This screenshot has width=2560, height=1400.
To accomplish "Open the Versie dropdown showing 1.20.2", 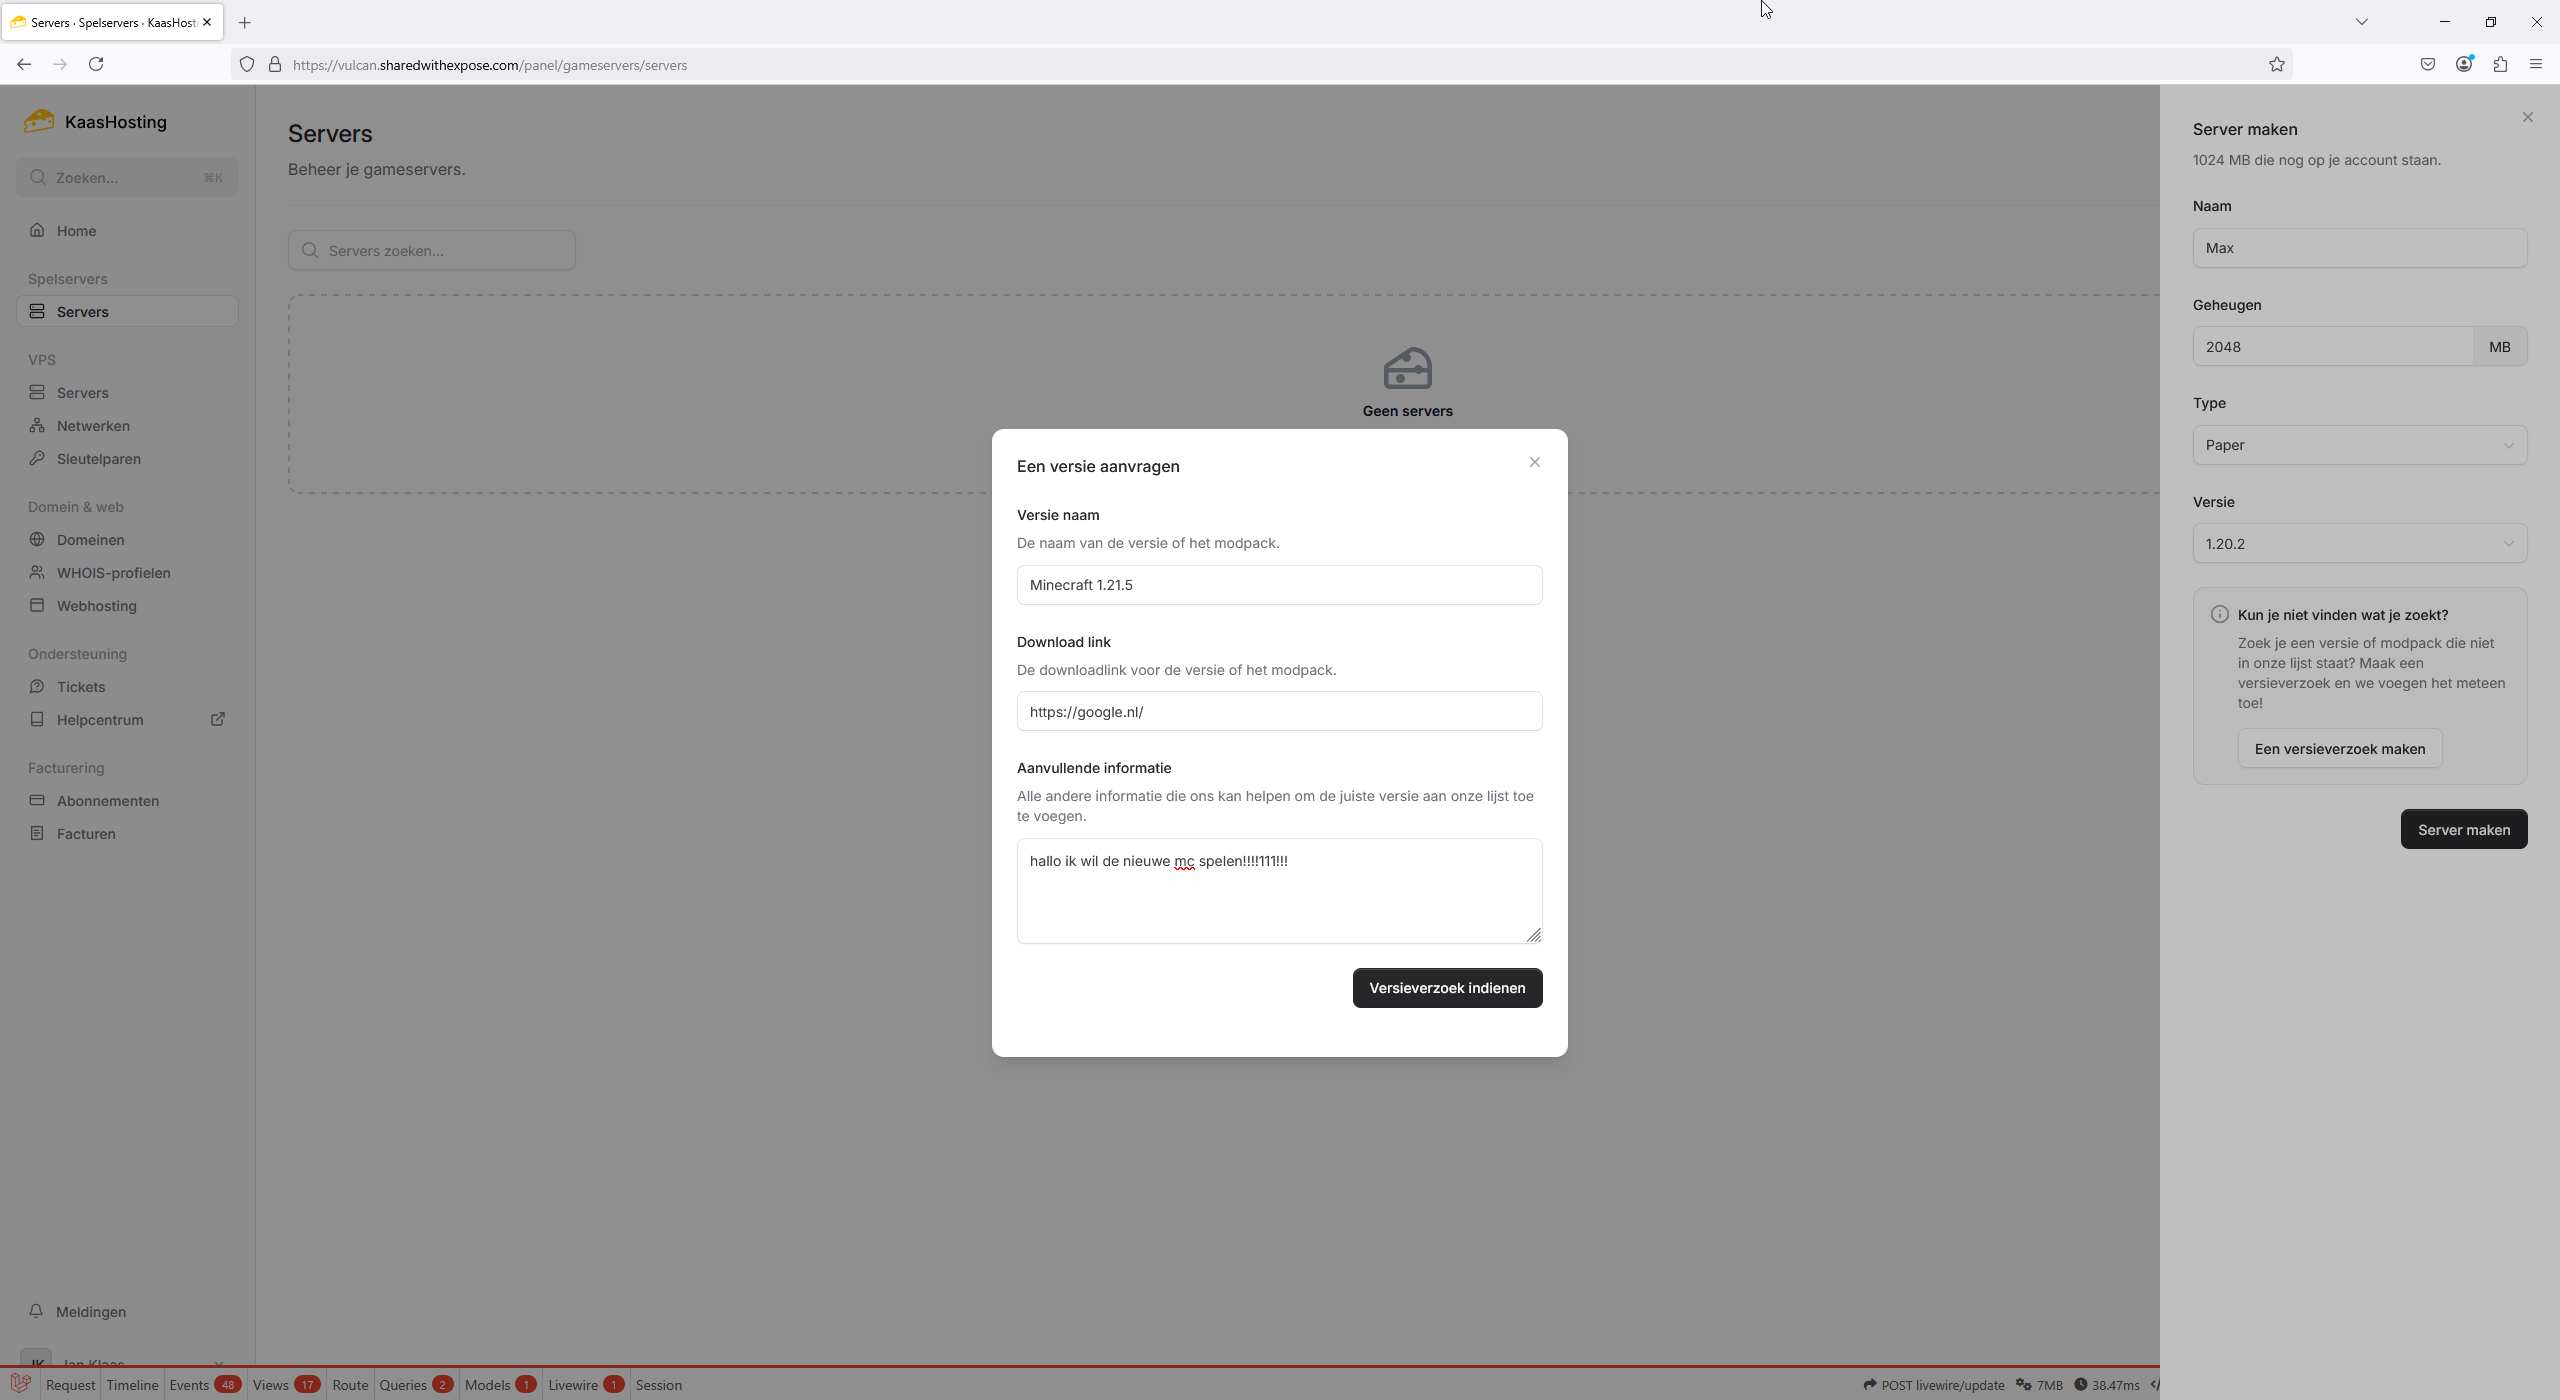I will tap(2359, 544).
